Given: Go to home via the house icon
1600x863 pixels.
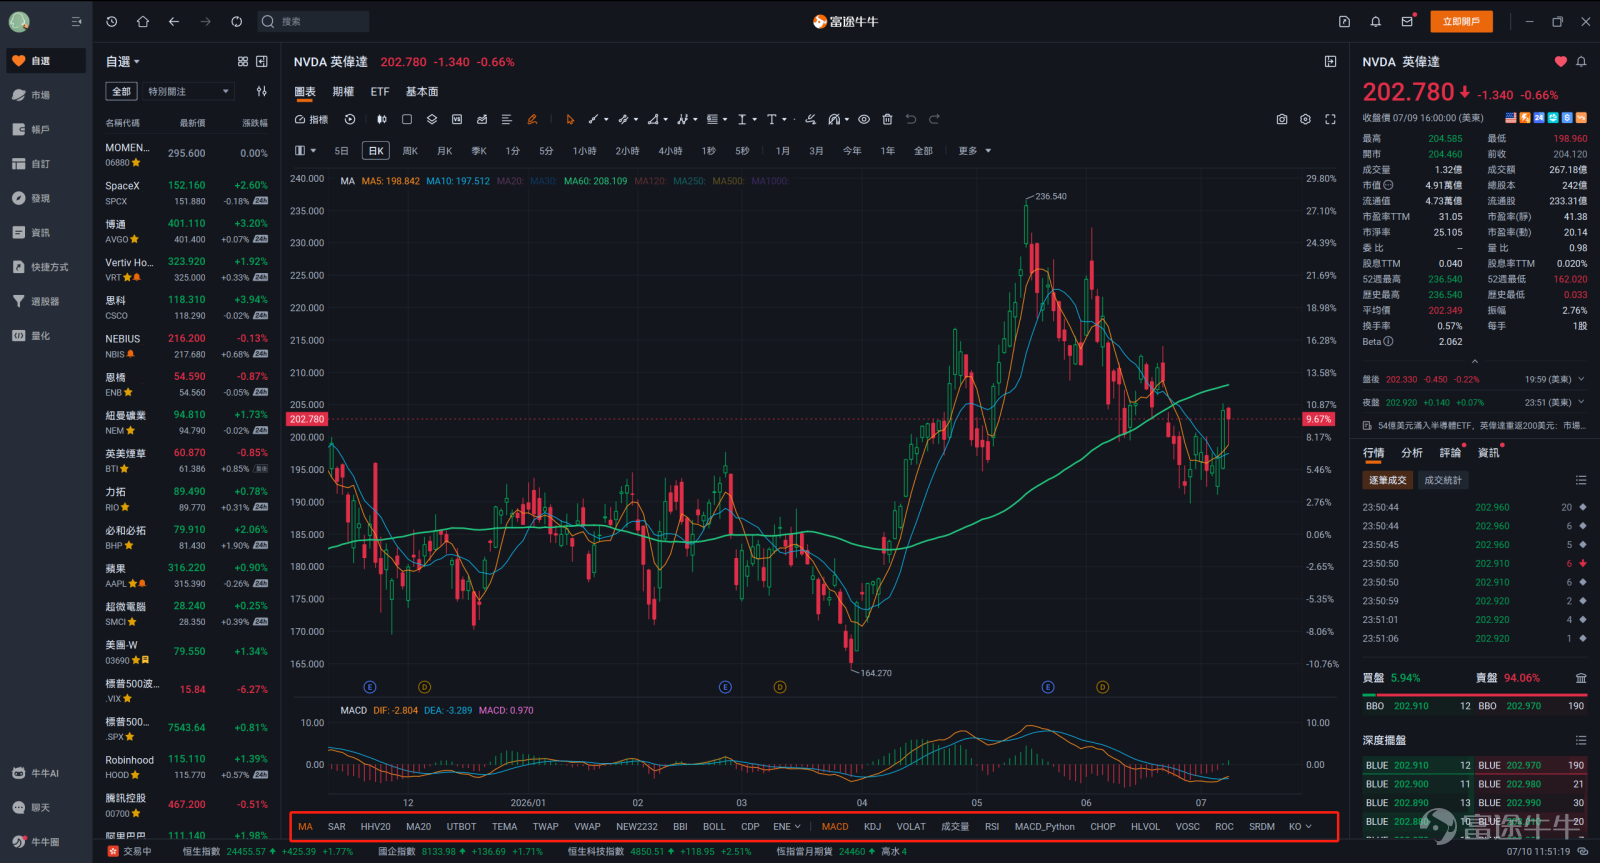Looking at the screenshot, I should point(143,21).
